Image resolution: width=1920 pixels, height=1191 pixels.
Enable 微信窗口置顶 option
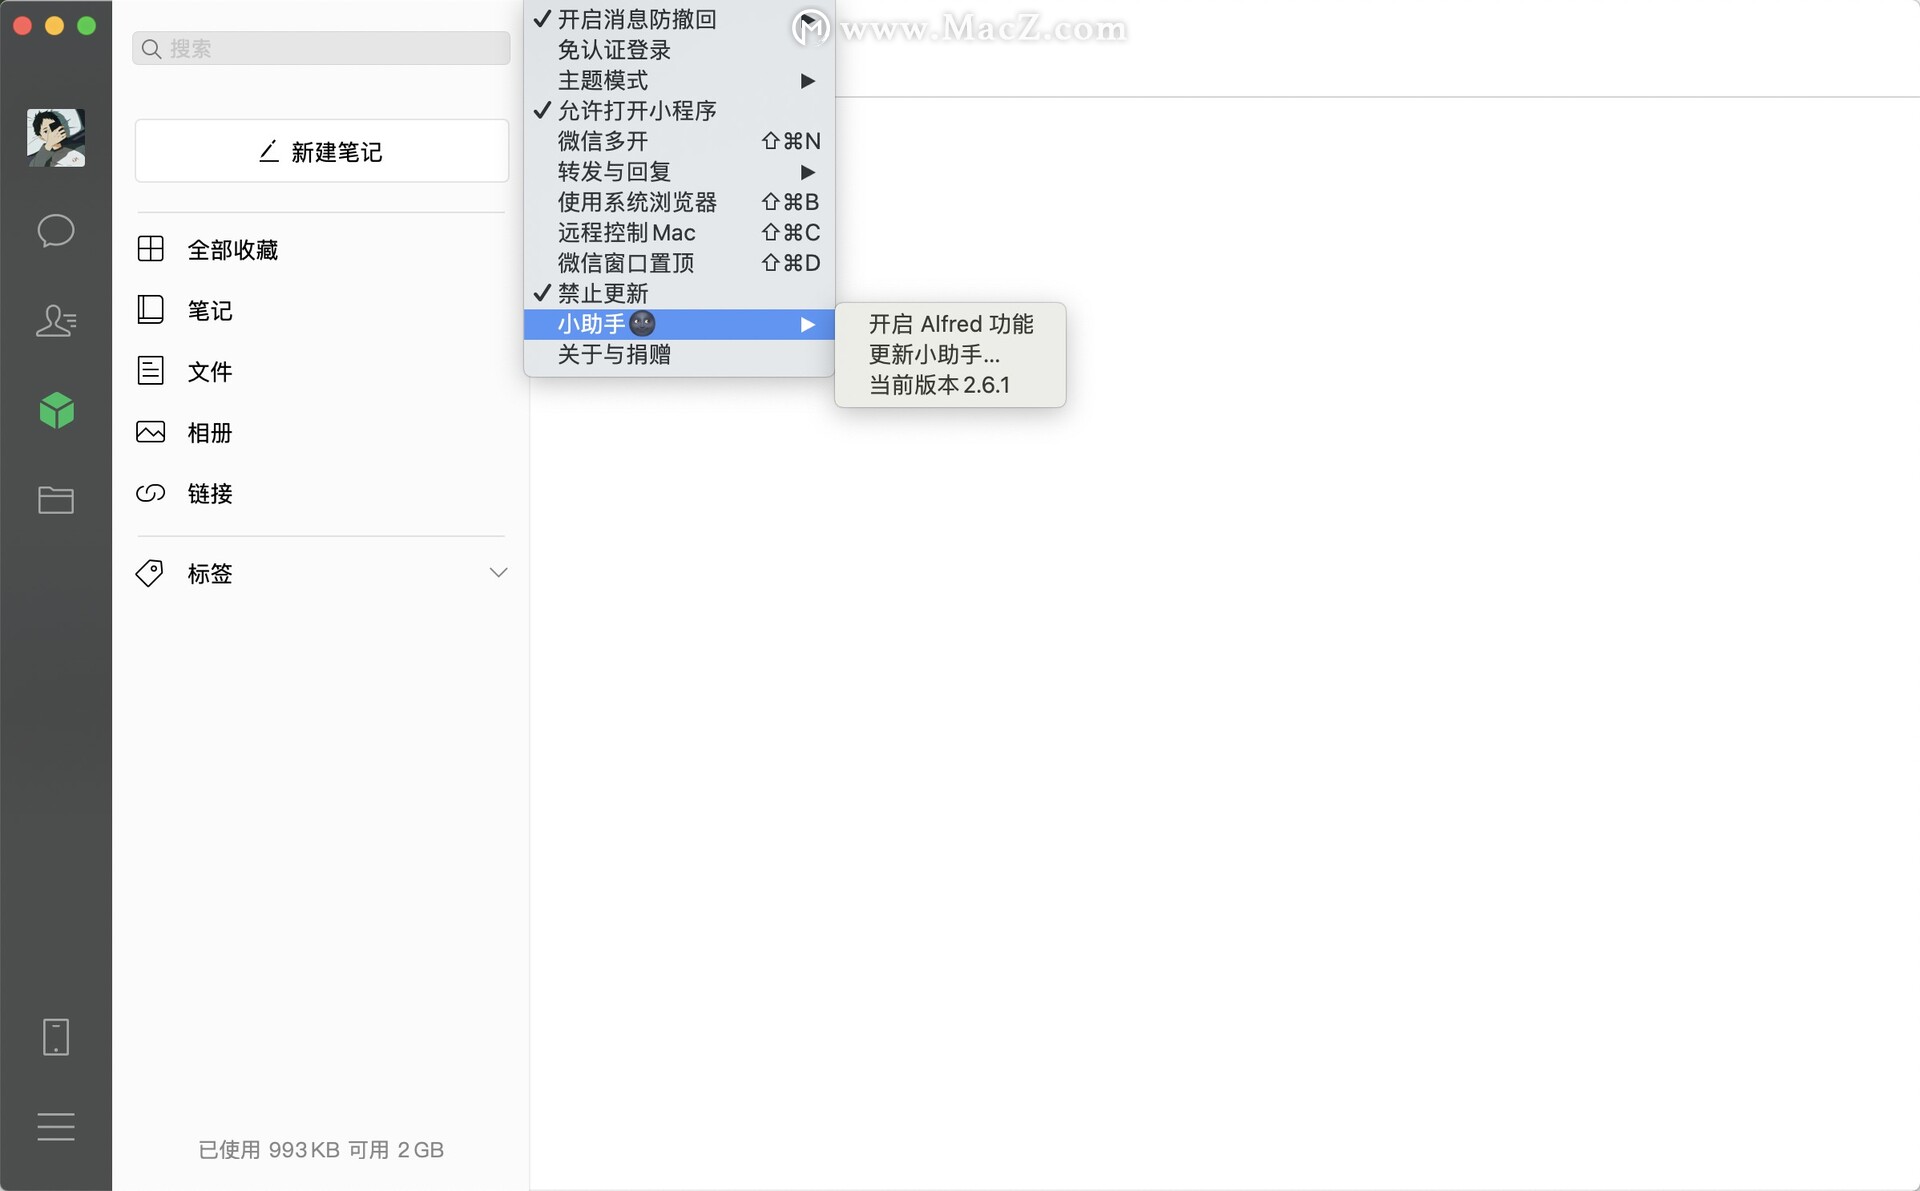(x=679, y=263)
